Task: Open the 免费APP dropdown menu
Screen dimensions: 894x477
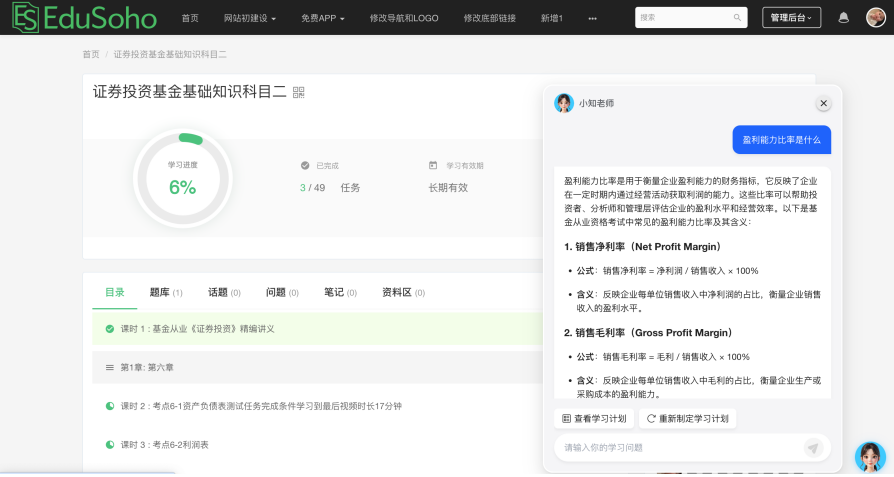Action: click(x=323, y=18)
